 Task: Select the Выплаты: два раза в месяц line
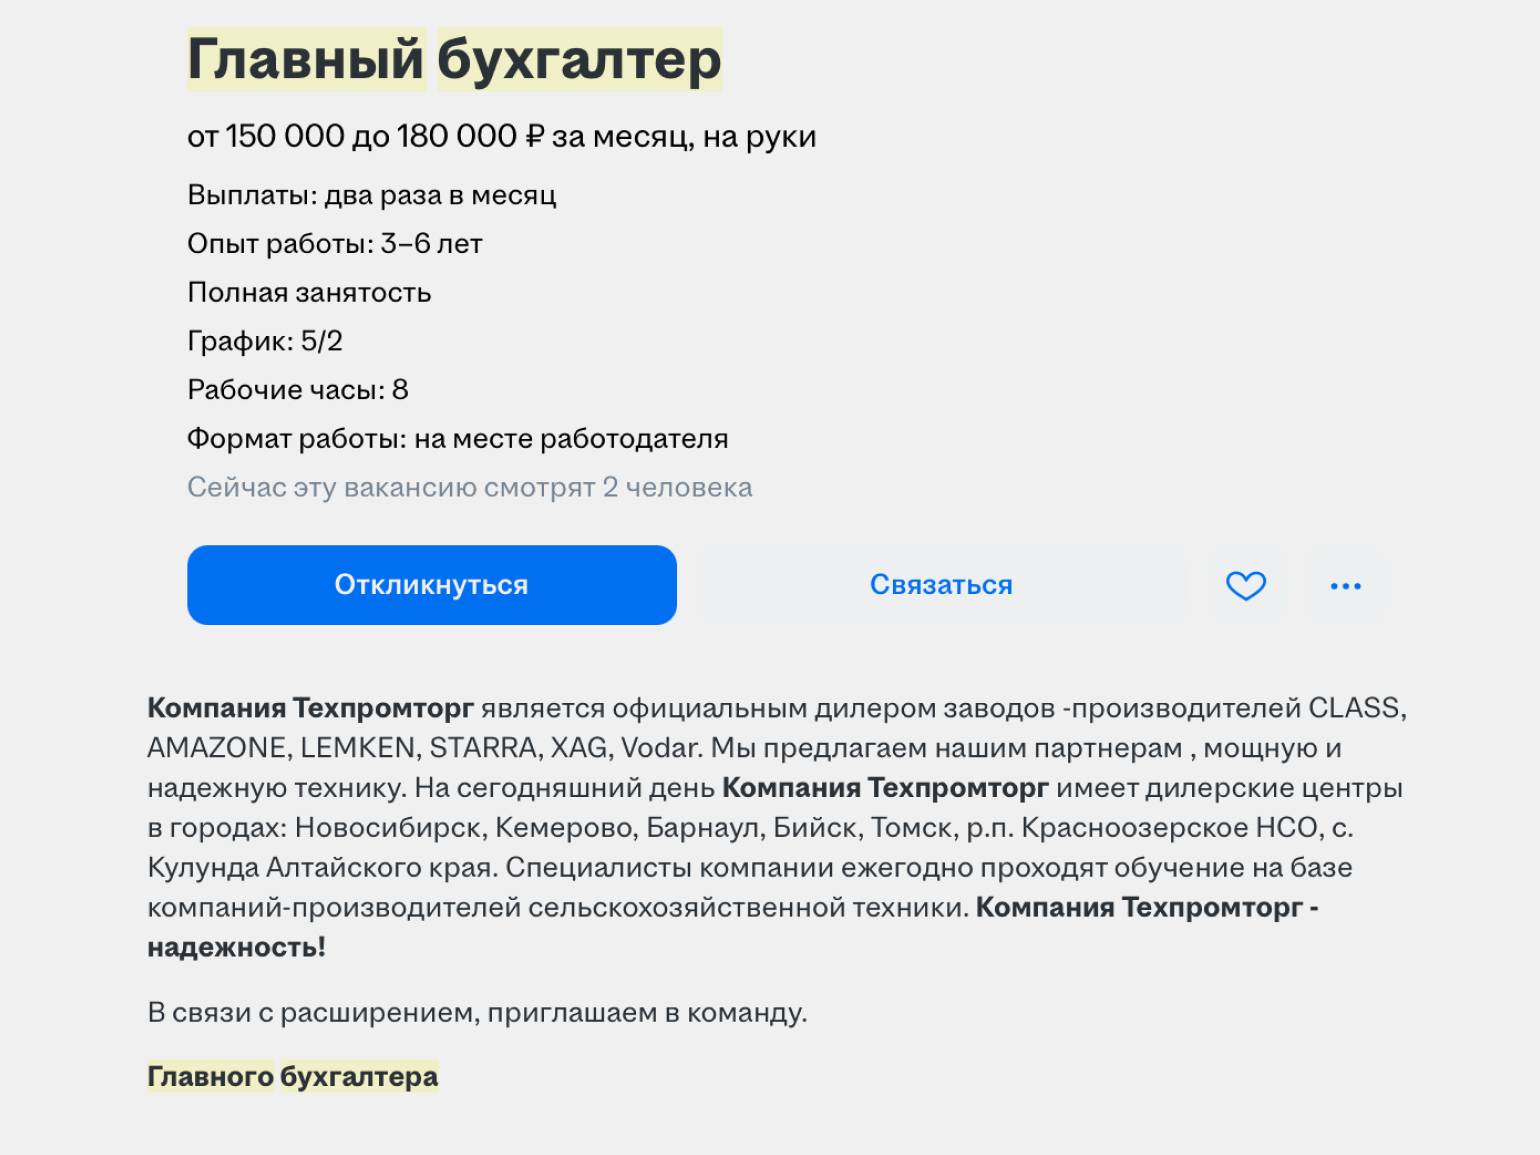pyautogui.click(x=371, y=195)
